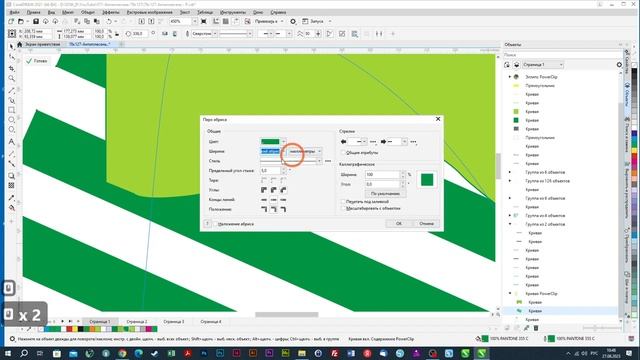The image size is (640, 360).
Task: Tick the Общие атрибуты checkbox
Action: (343, 153)
